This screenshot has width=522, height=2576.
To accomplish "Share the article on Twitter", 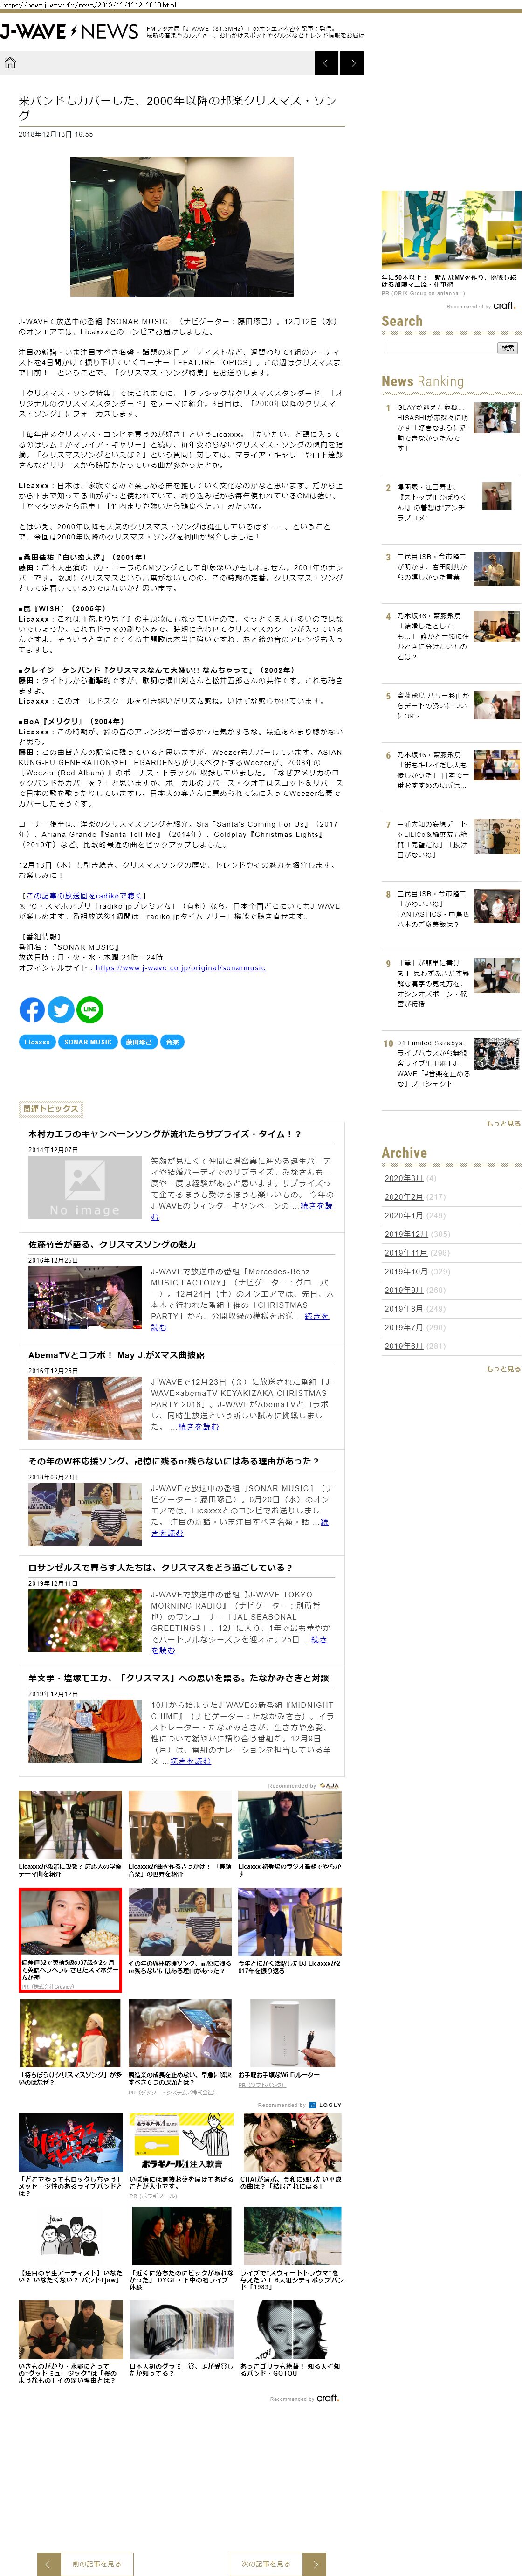I will [61, 1010].
